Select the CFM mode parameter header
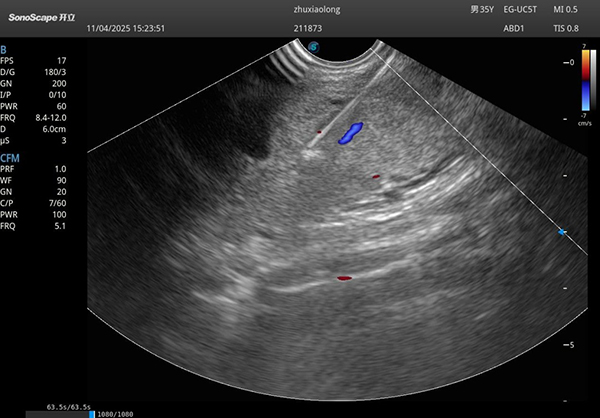Image resolution: width=600 pixels, height=418 pixels. (11, 158)
